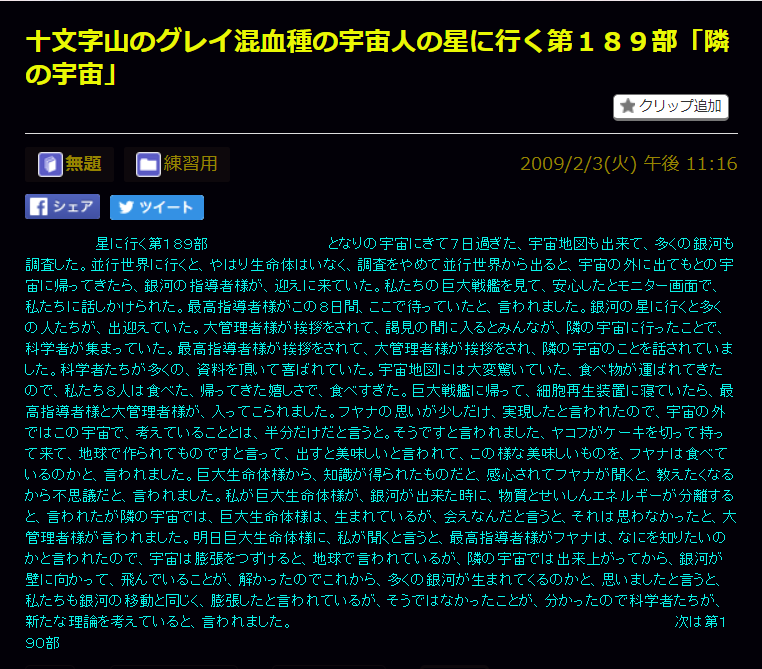
Task: Click the Facebook logo icon
Action: pos(38,207)
